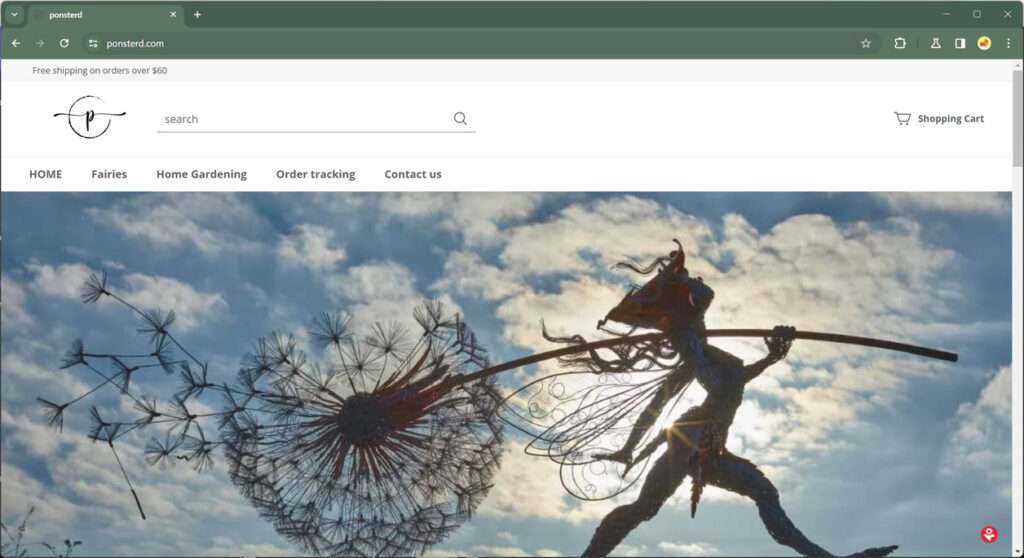The width and height of the screenshot is (1024, 558).
Task: Open the Chrome profile avatar
Action: pos(984,43)
